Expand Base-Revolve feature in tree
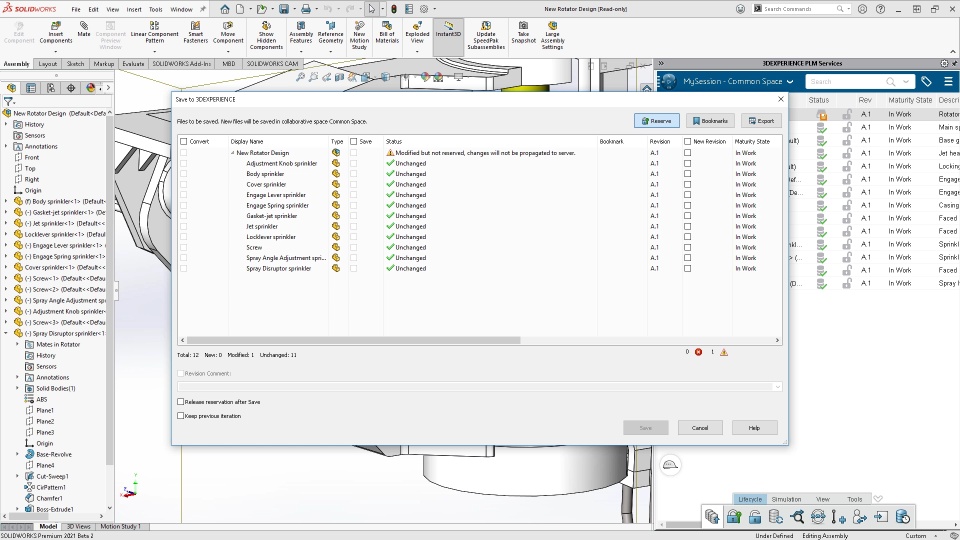 click(x=17, y=454)
